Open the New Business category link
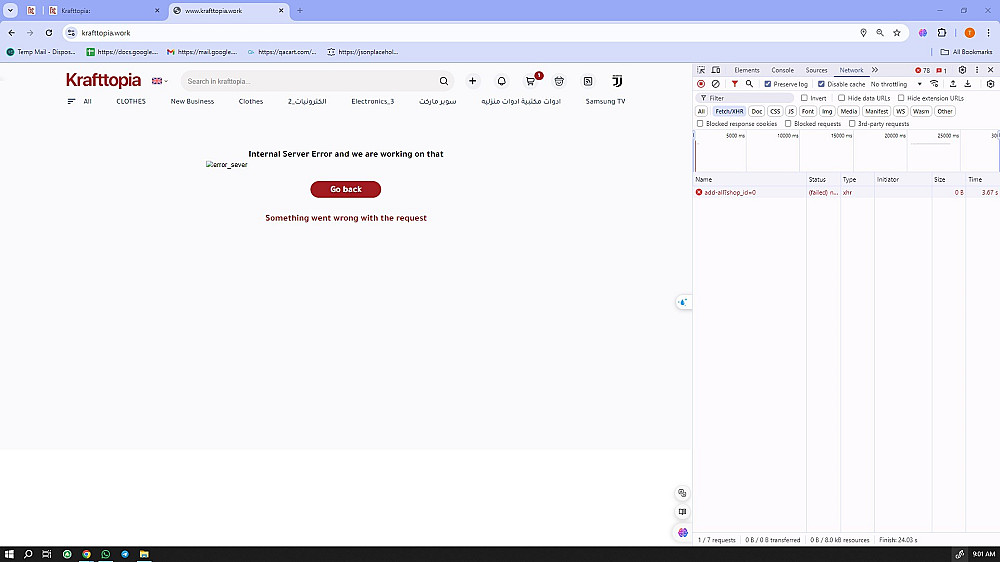1000x562 pixels. click(x=192, y=101)
